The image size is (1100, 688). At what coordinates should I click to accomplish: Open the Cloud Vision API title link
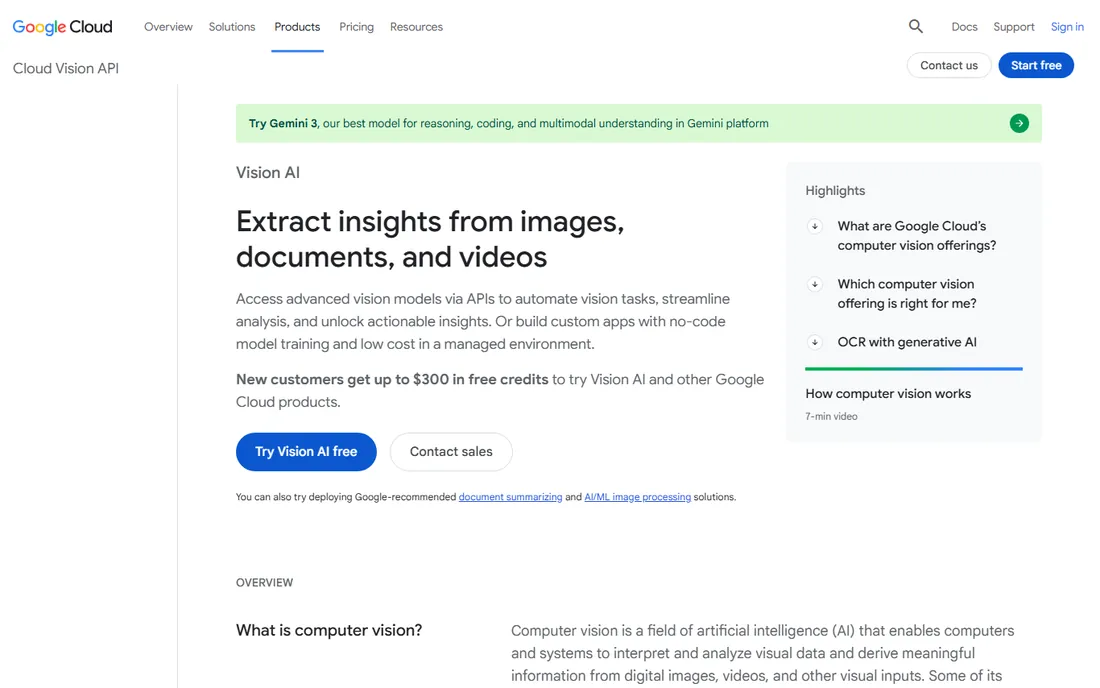66,68
